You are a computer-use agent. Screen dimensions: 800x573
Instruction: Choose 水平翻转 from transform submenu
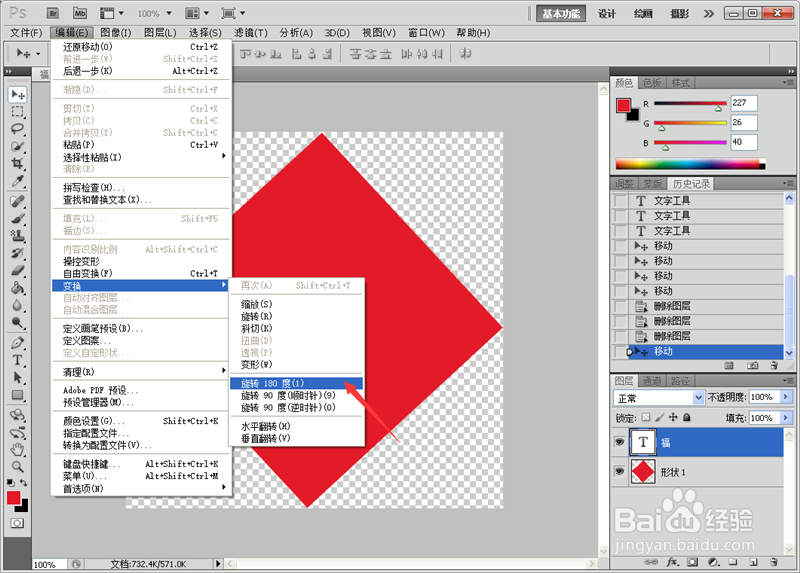point(296,426)
